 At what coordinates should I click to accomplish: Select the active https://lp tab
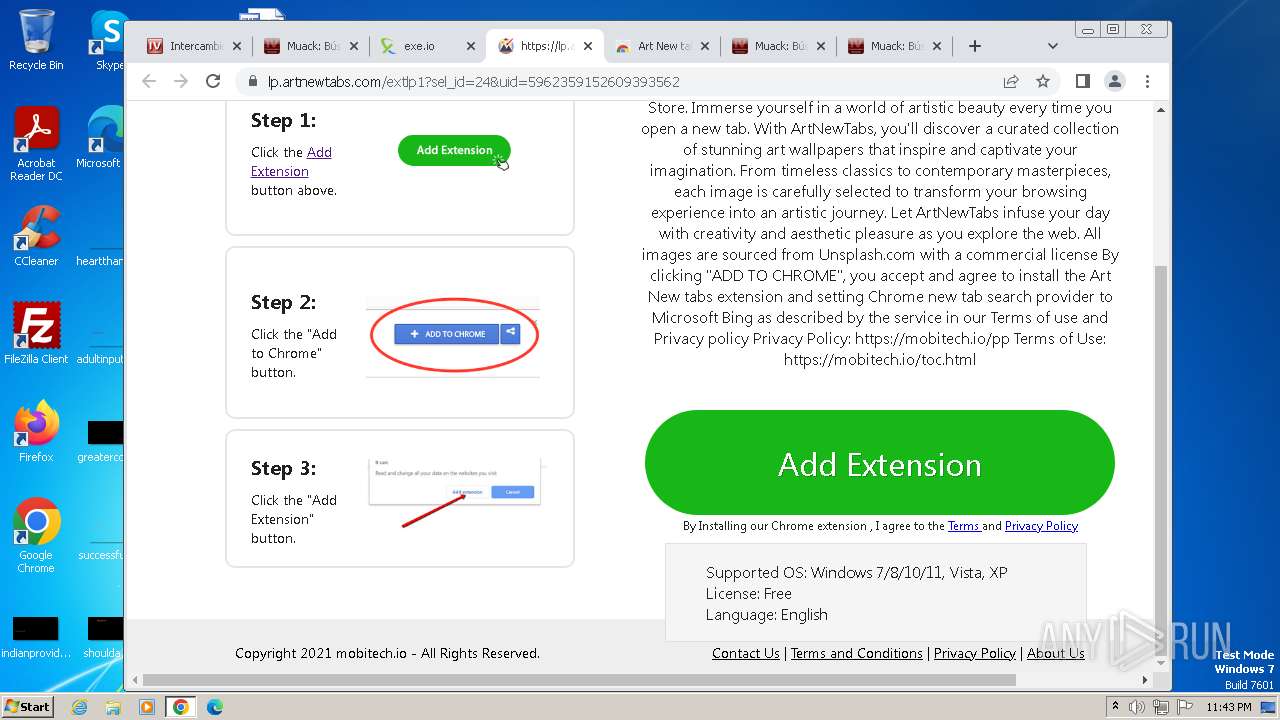click(546, 46)
